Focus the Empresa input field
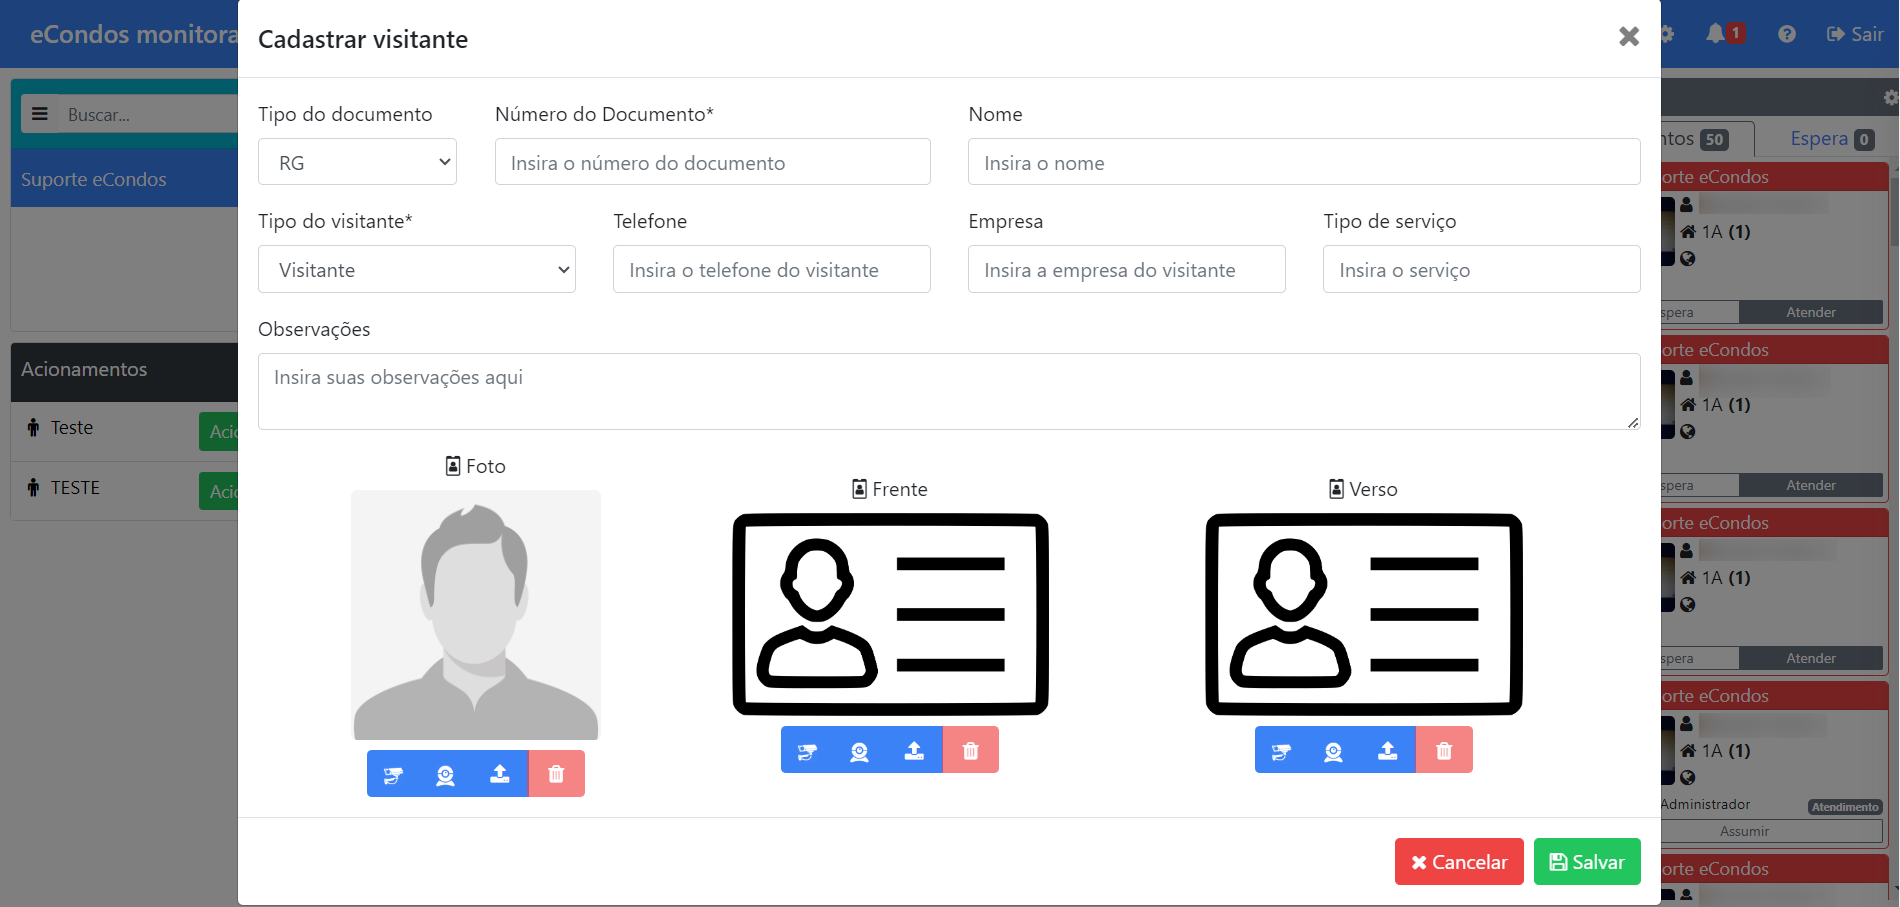 point(1127,269)
